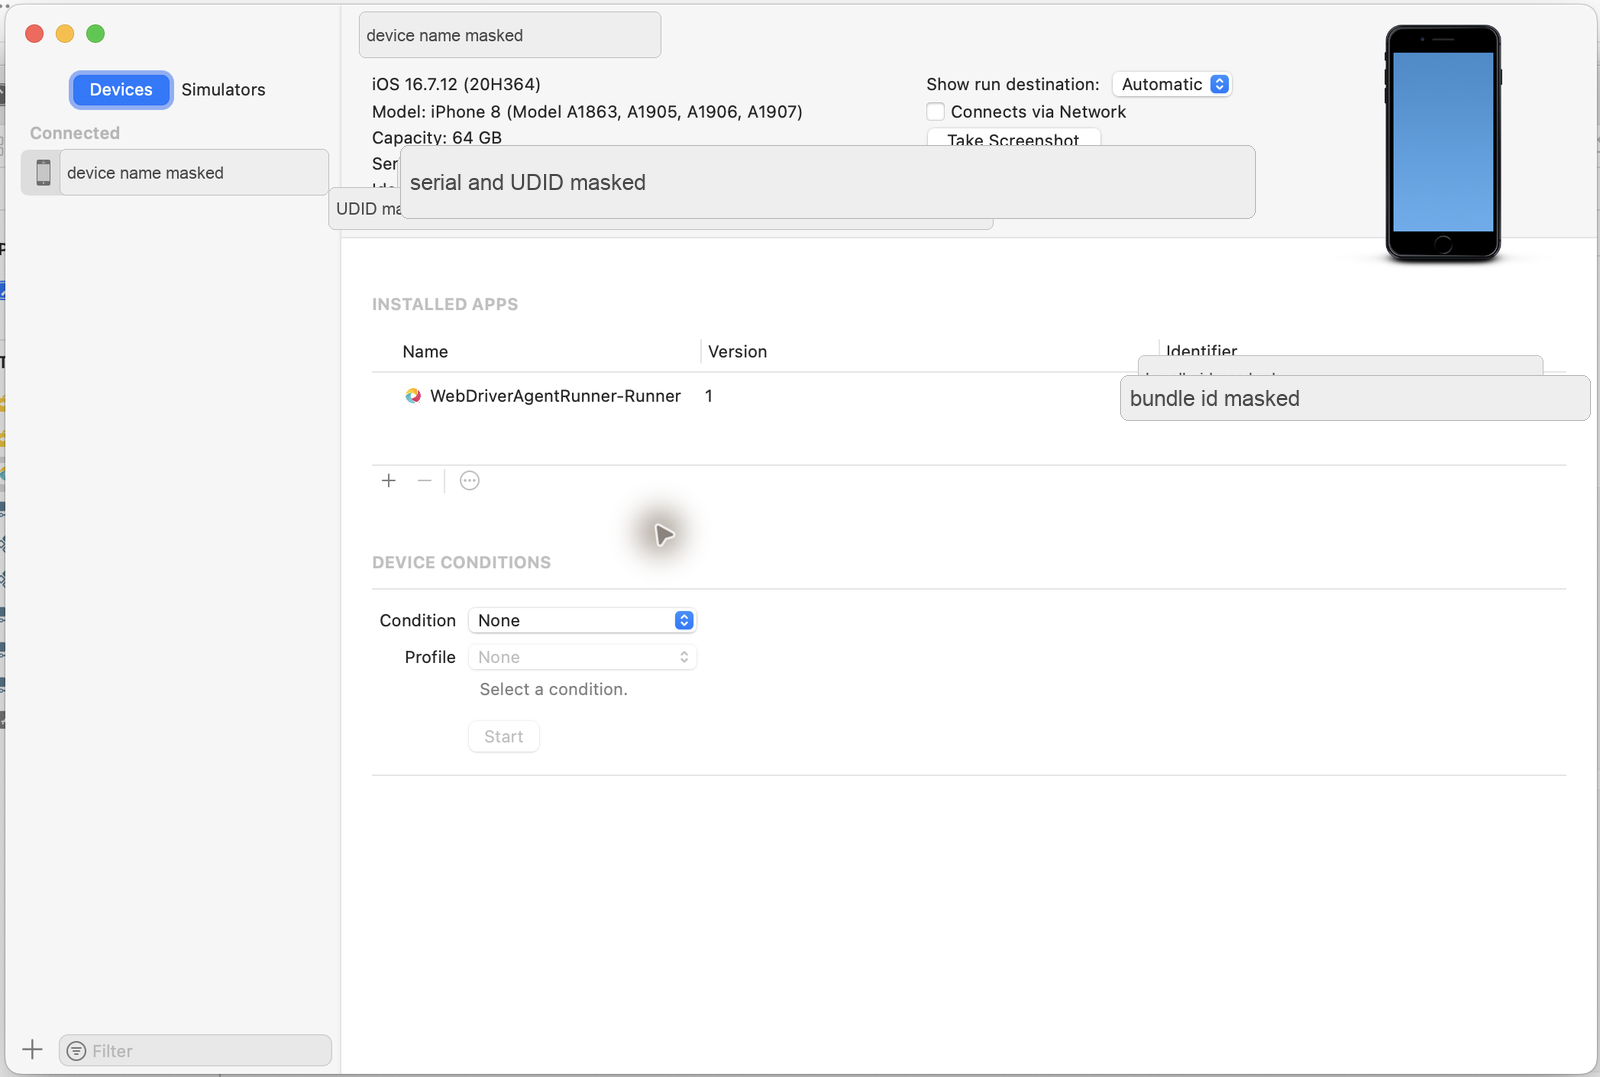Open the Profile dropdown
The height and width of the screenshot is (1077, 1600).
[x=582, y=657]
